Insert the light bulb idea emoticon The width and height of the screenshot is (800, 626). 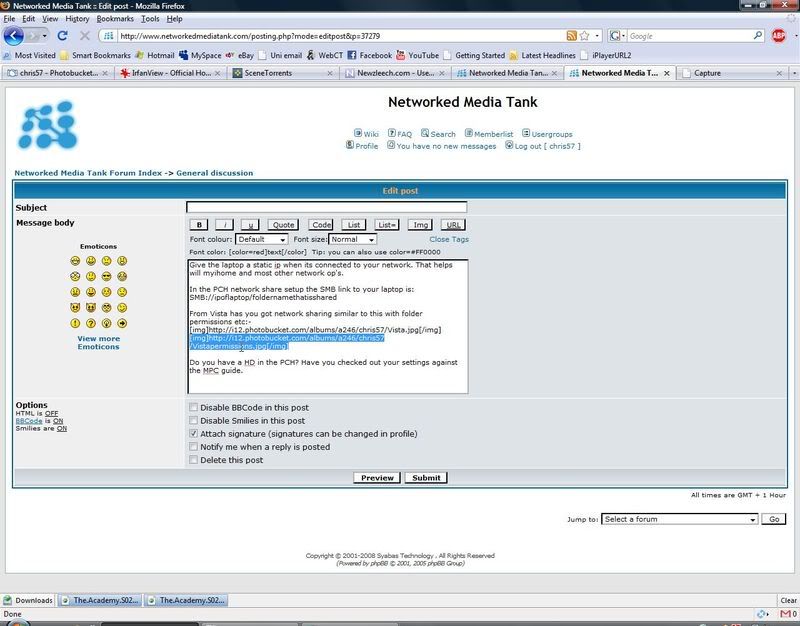coord(106,323)
